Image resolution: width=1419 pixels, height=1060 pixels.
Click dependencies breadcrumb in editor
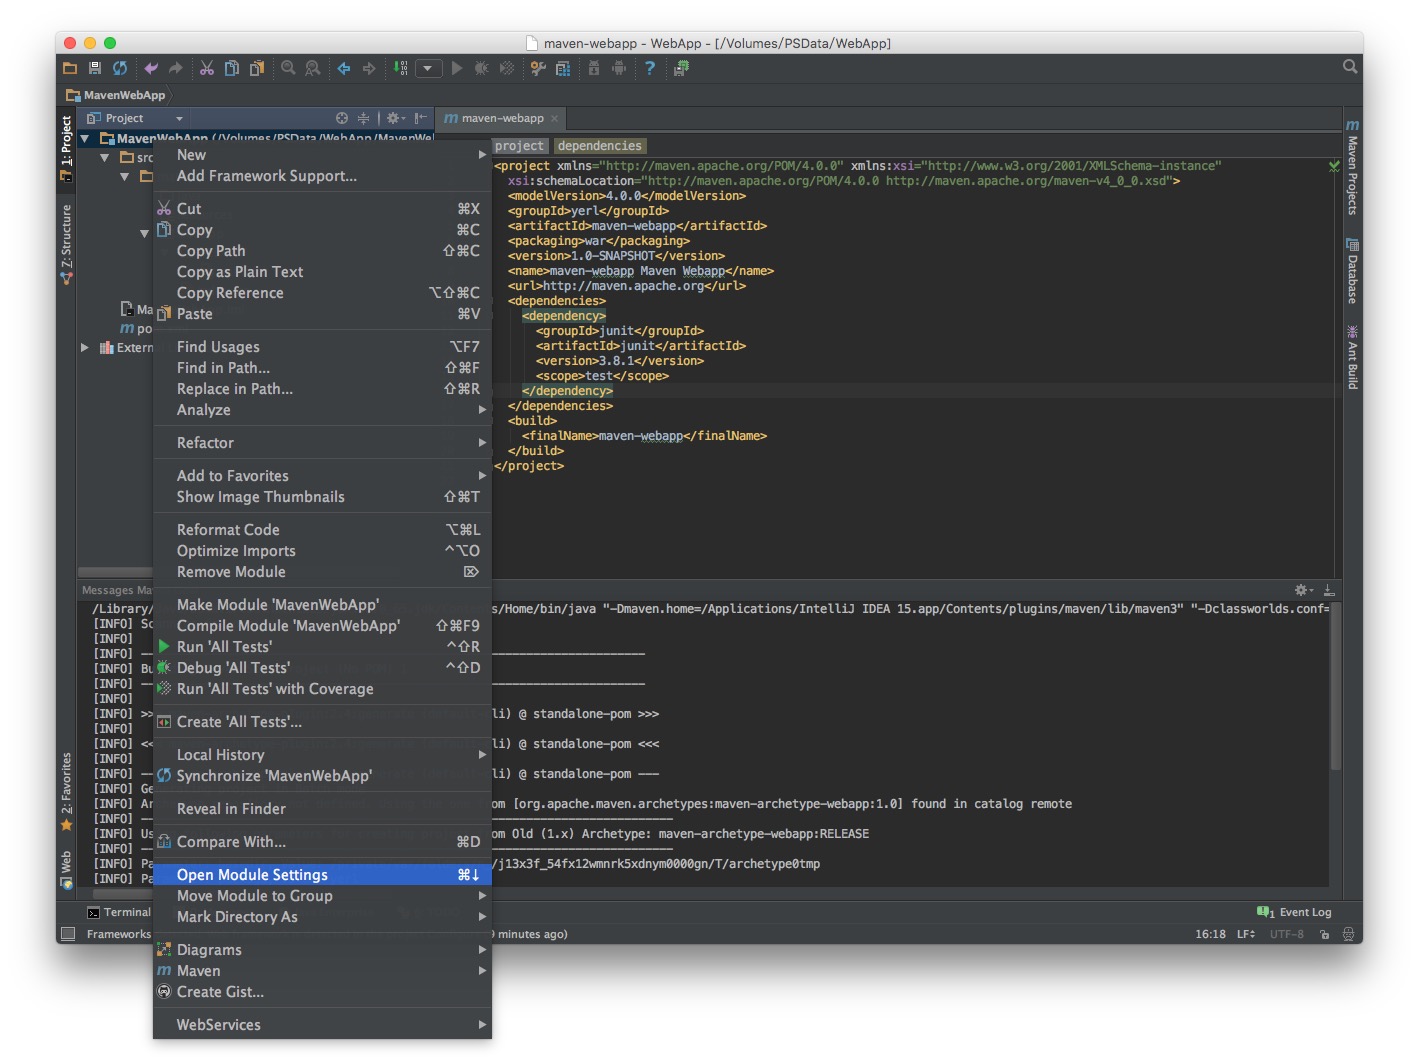click(600, 146)
